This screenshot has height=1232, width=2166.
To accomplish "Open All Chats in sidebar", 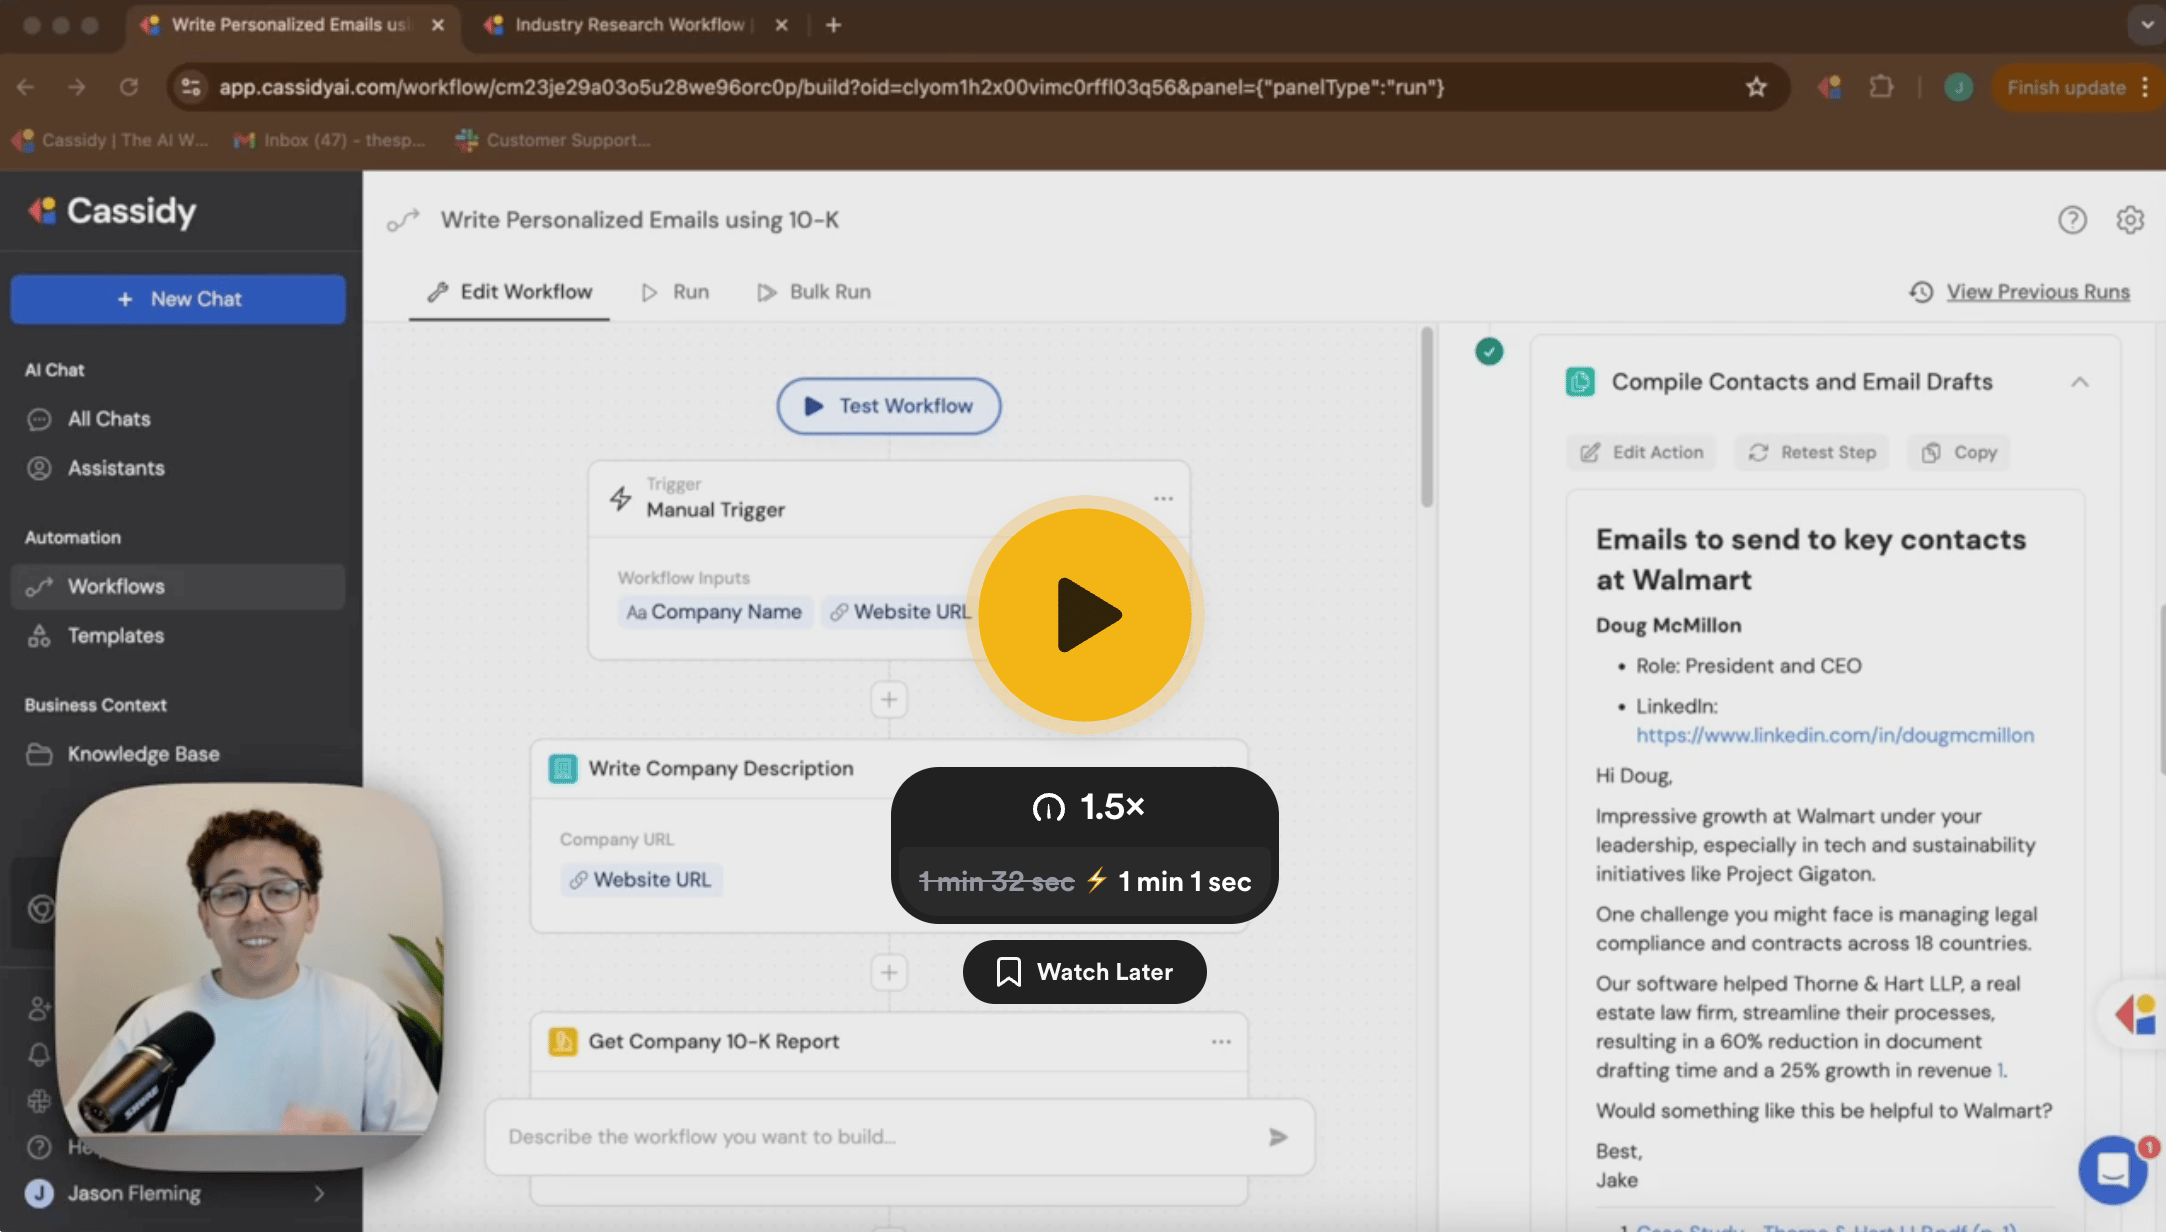I will [178, 419].
